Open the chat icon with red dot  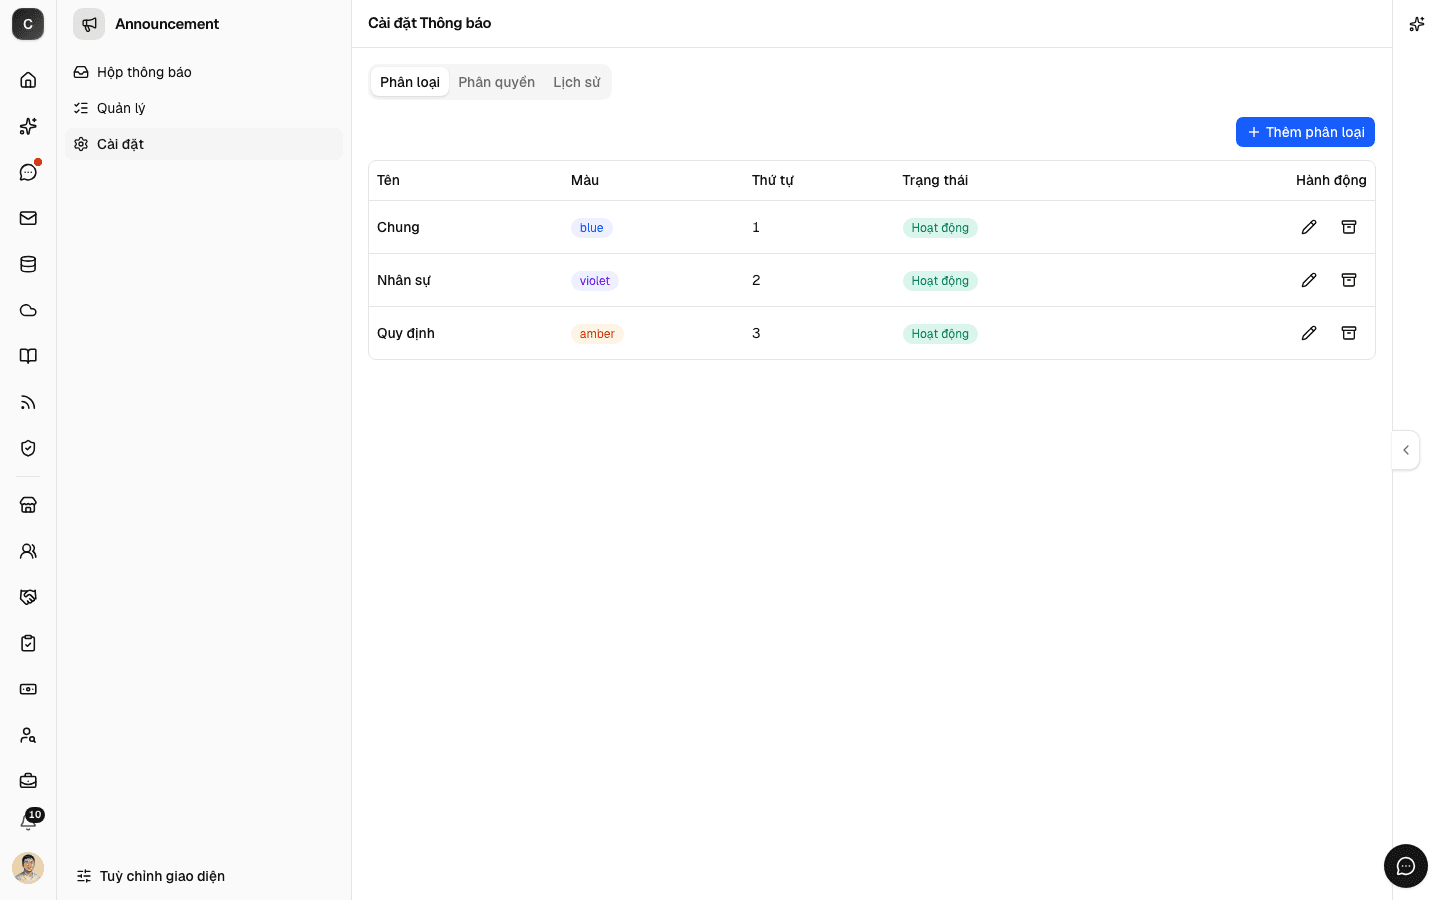[28, 172]
